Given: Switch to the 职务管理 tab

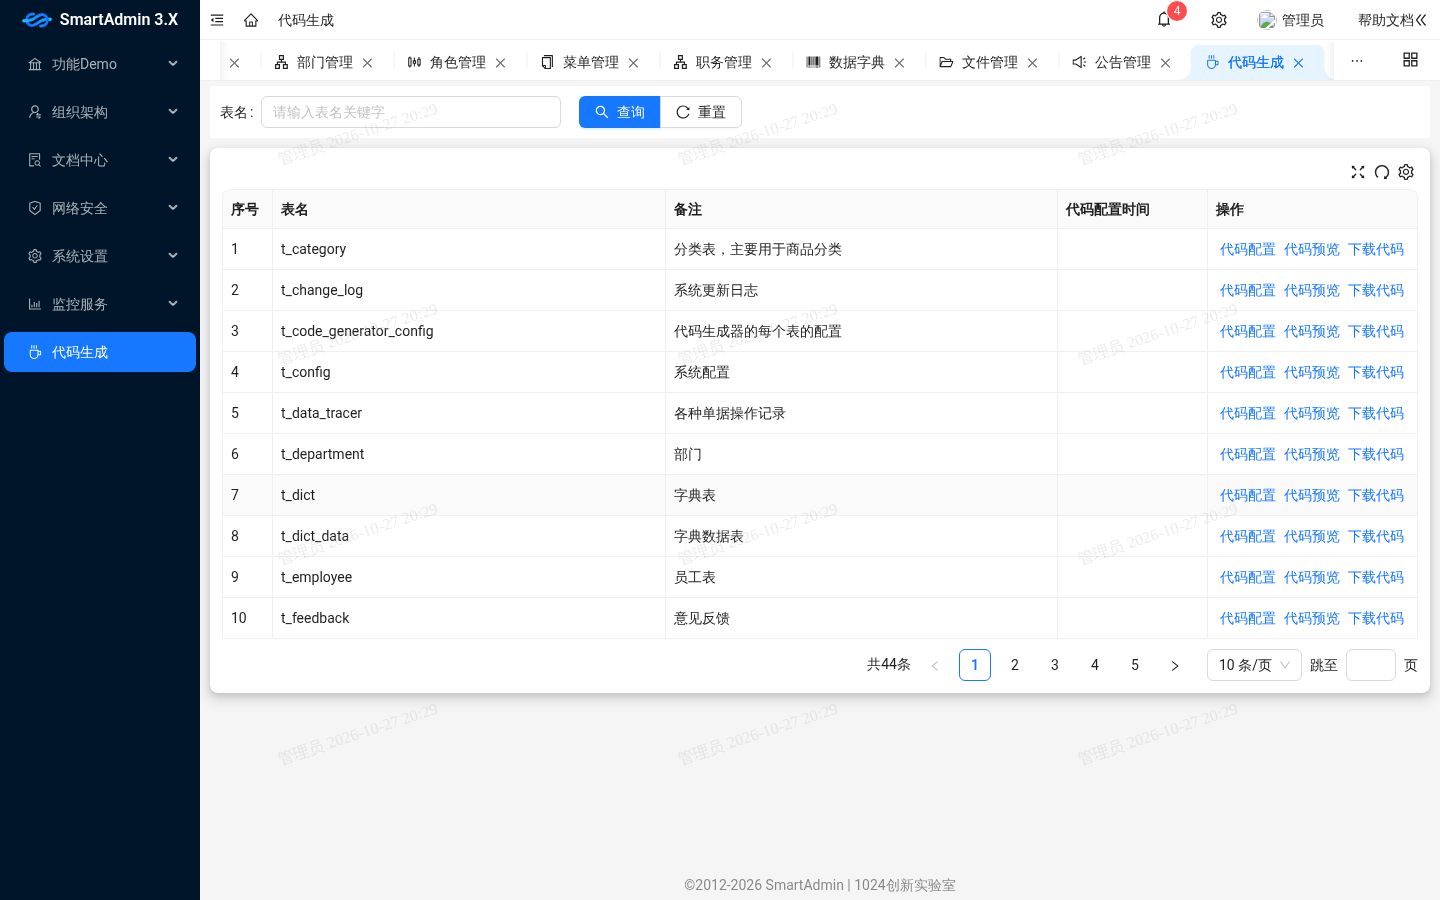Looking at the screenshot, I should (723, 62).
